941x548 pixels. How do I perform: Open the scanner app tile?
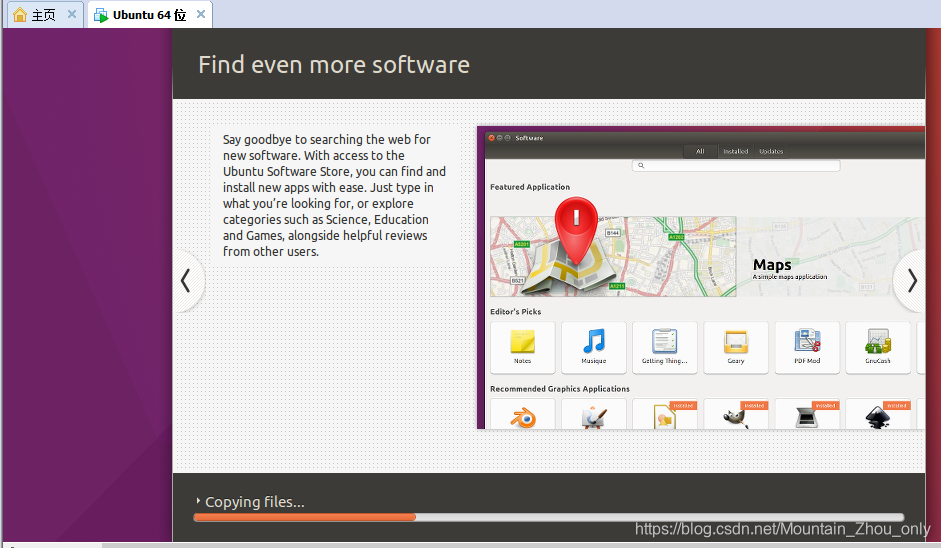[x=807, y=414]
